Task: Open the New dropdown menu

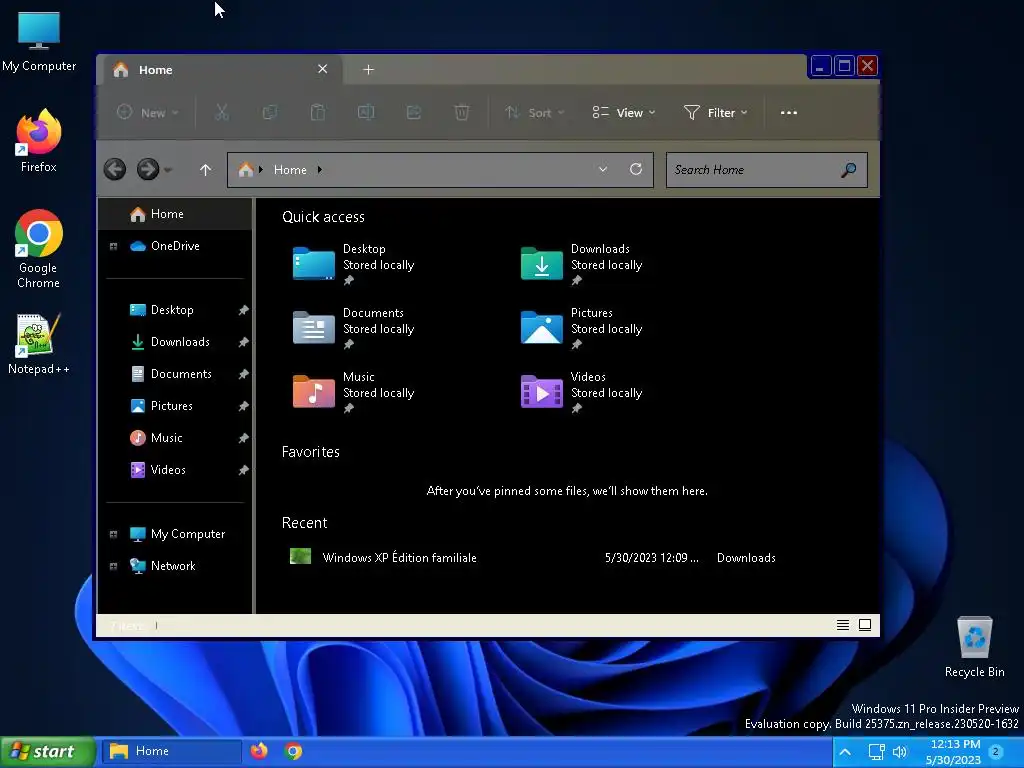Action: pyautogui.click(x=148, y=112)
